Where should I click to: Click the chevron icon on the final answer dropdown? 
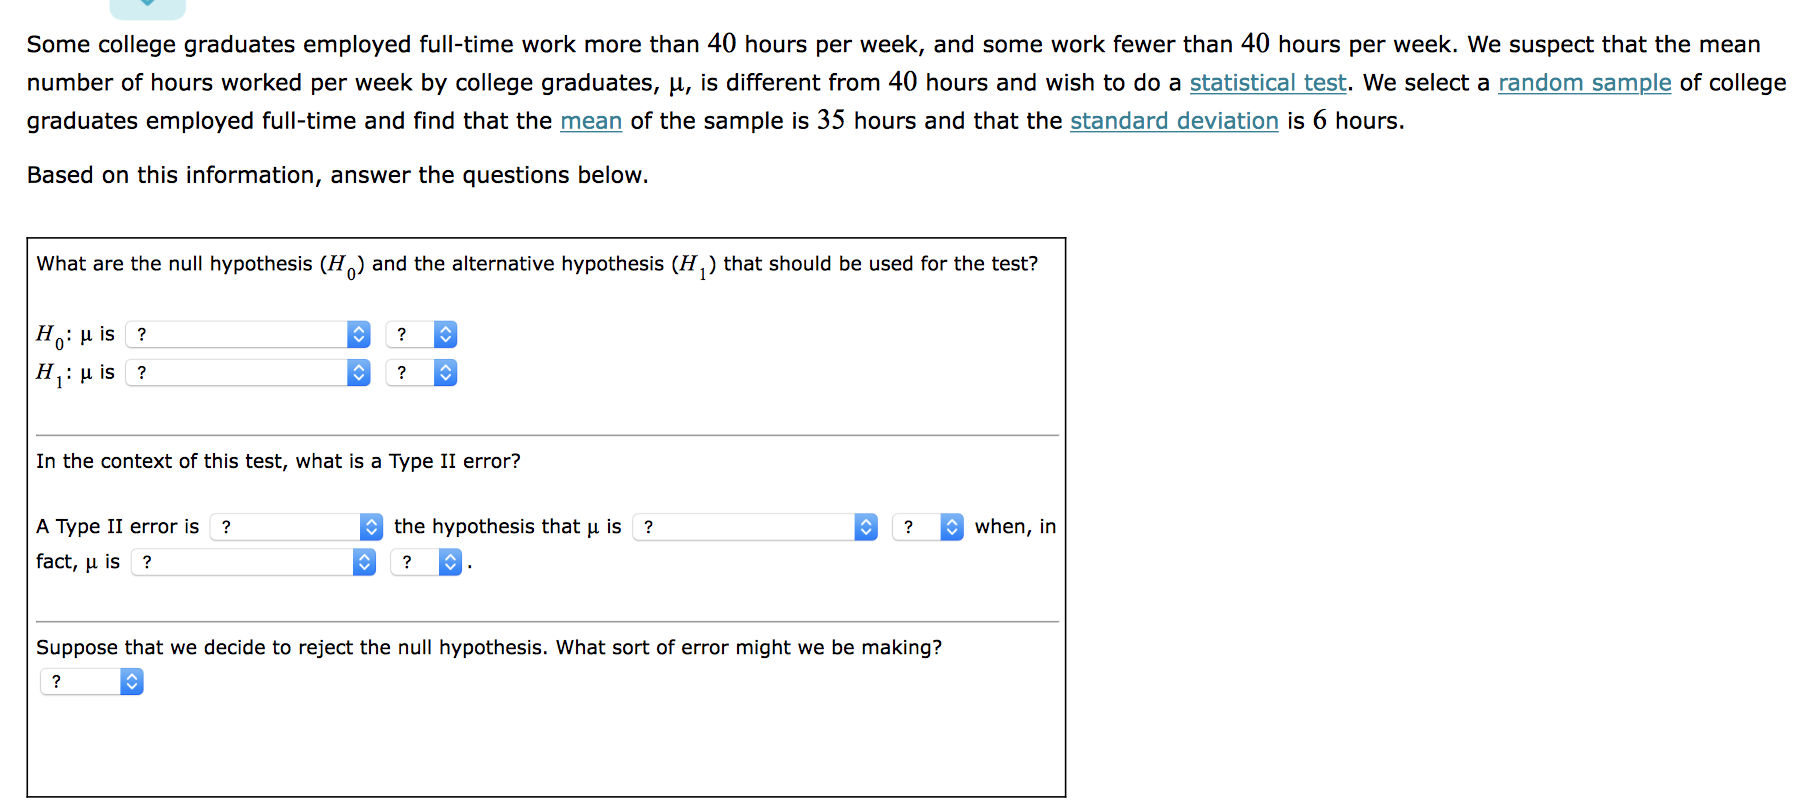click(131, 681)
